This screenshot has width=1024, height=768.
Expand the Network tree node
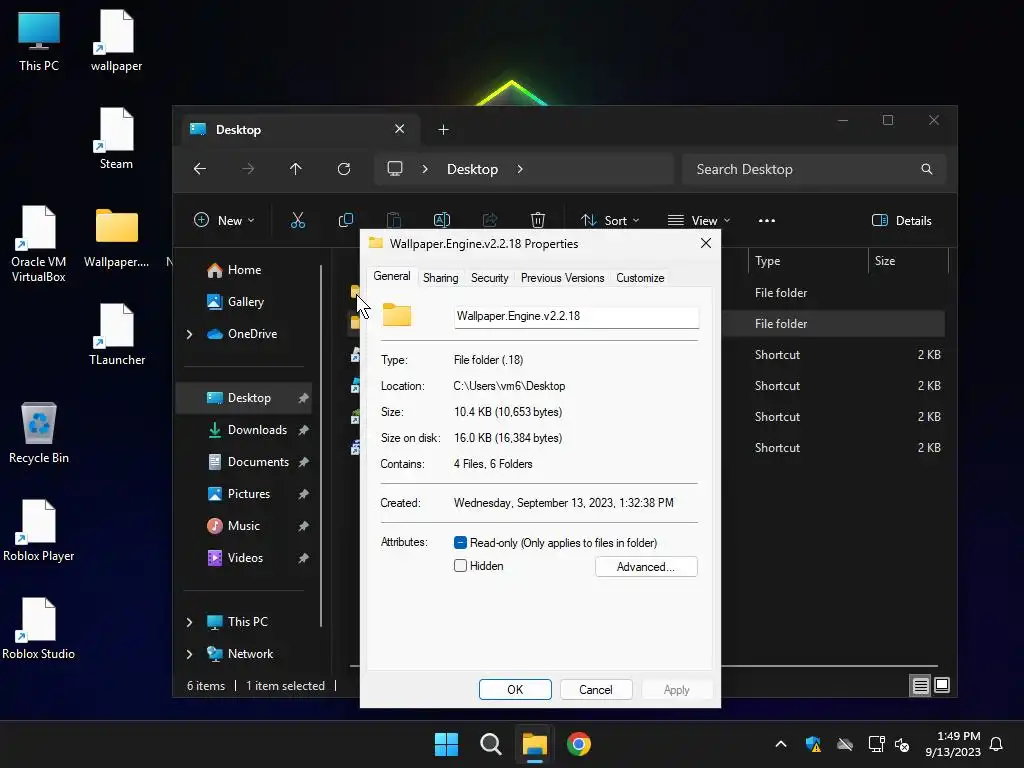189,654
